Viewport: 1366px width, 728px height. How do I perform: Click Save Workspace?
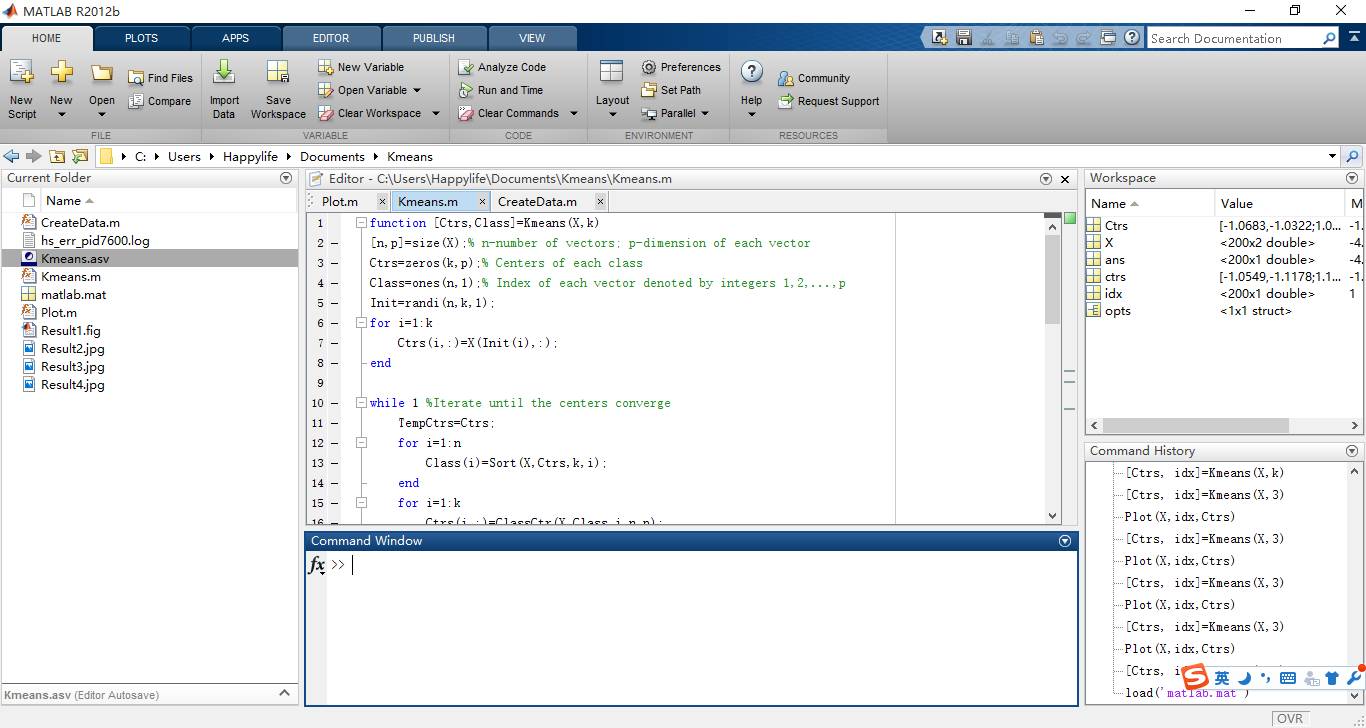[278, 88]
